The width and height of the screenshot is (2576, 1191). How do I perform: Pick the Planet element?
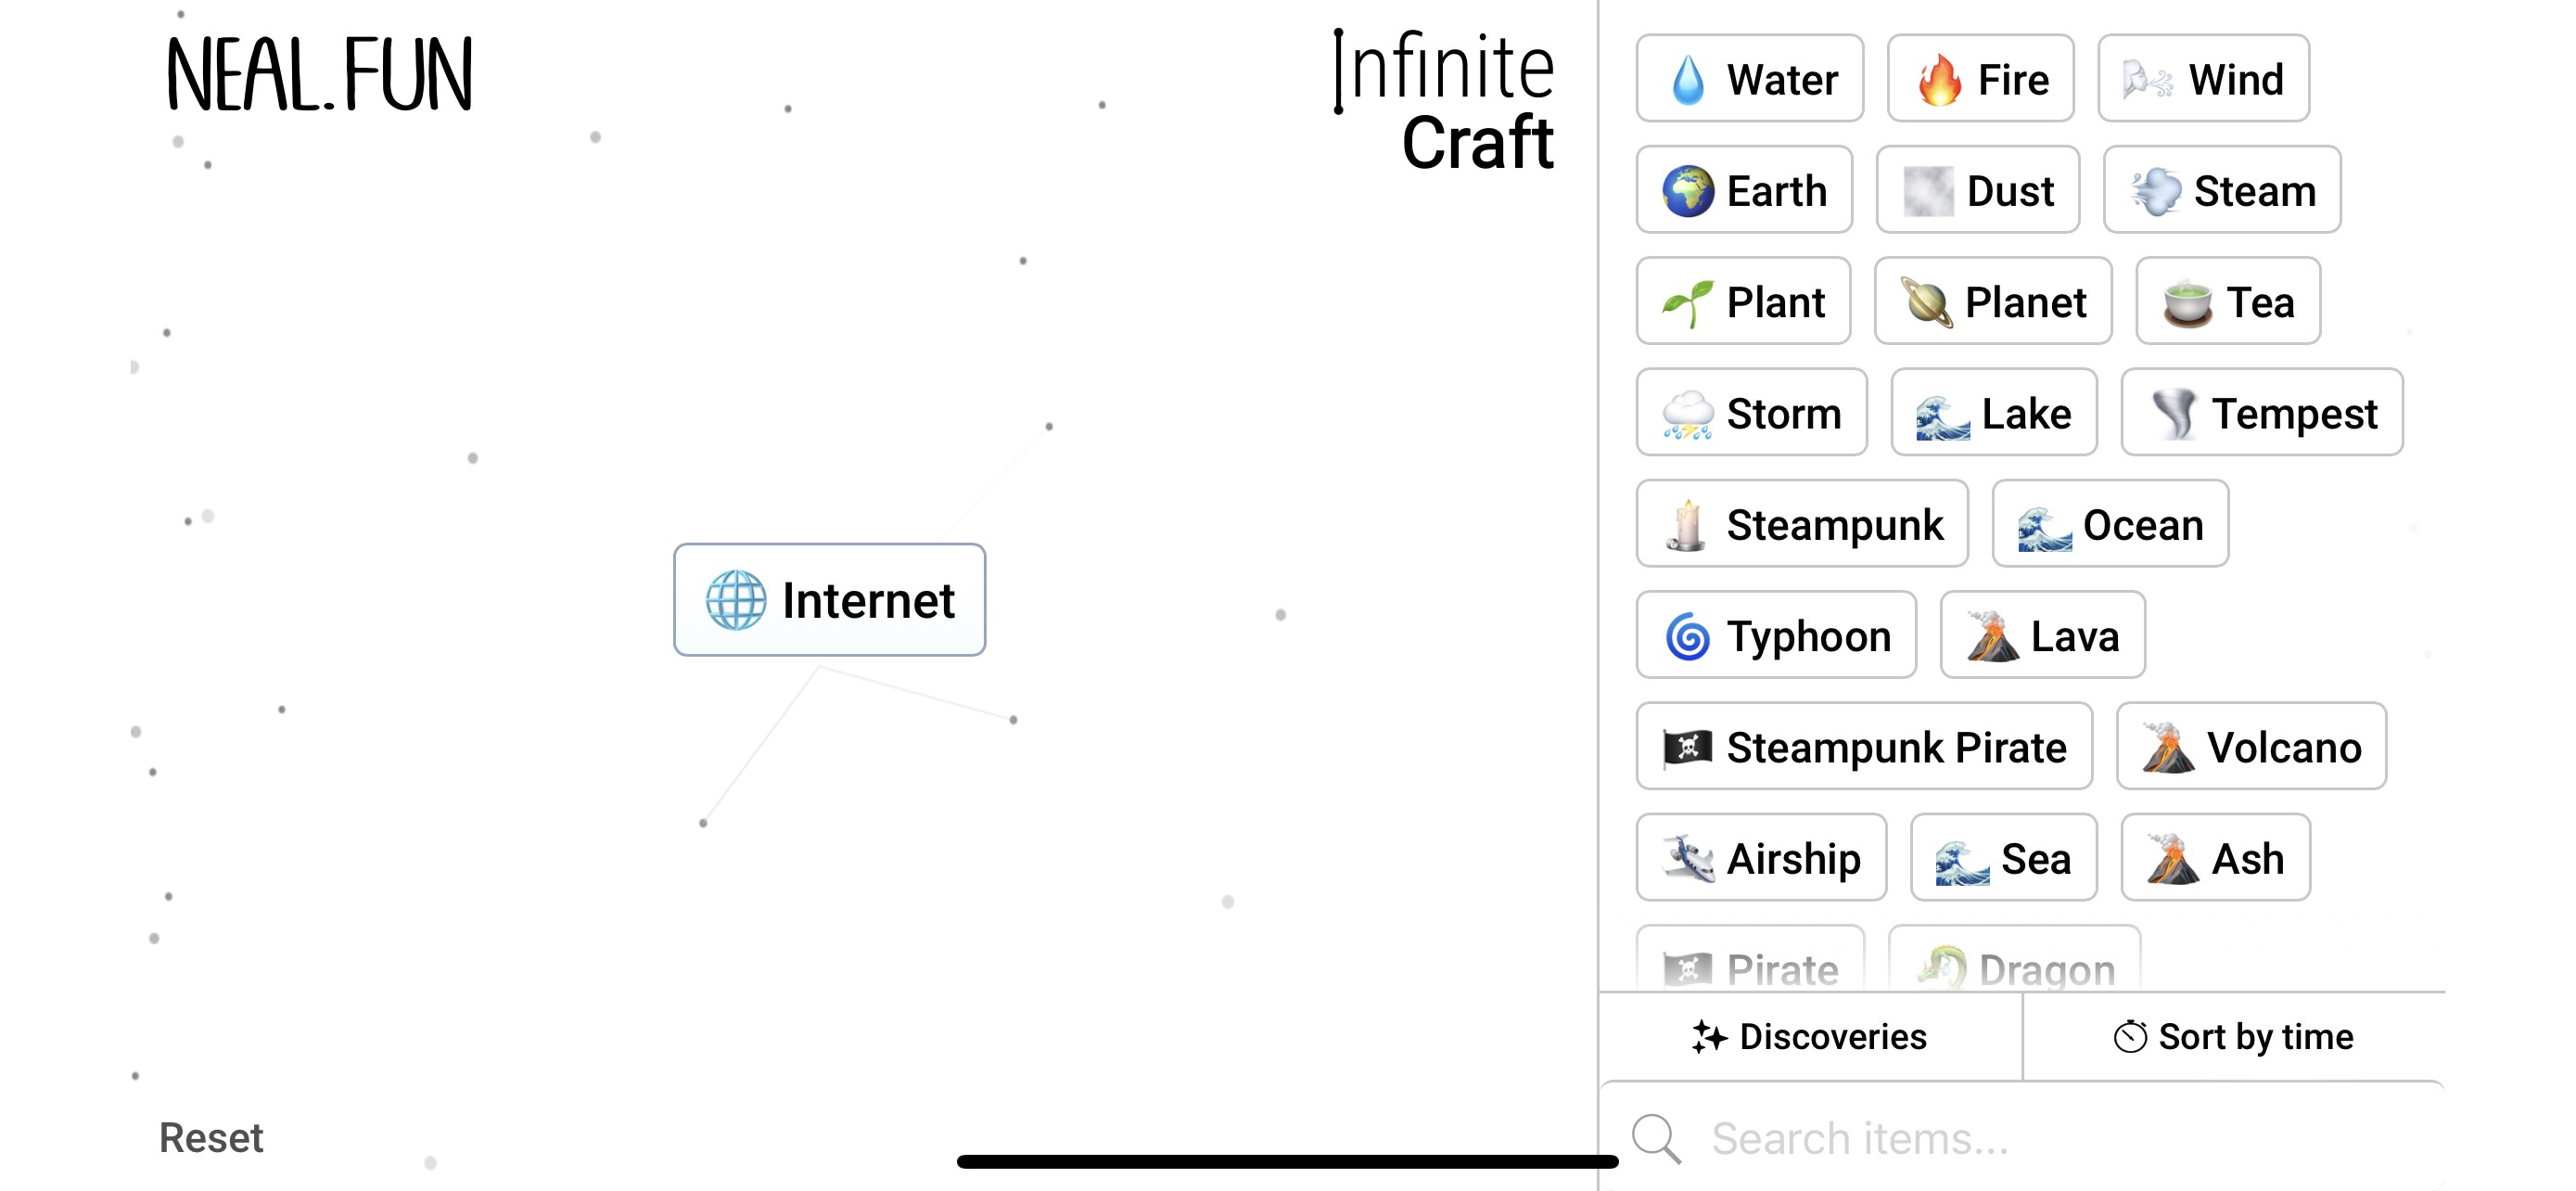(1992, 301)
